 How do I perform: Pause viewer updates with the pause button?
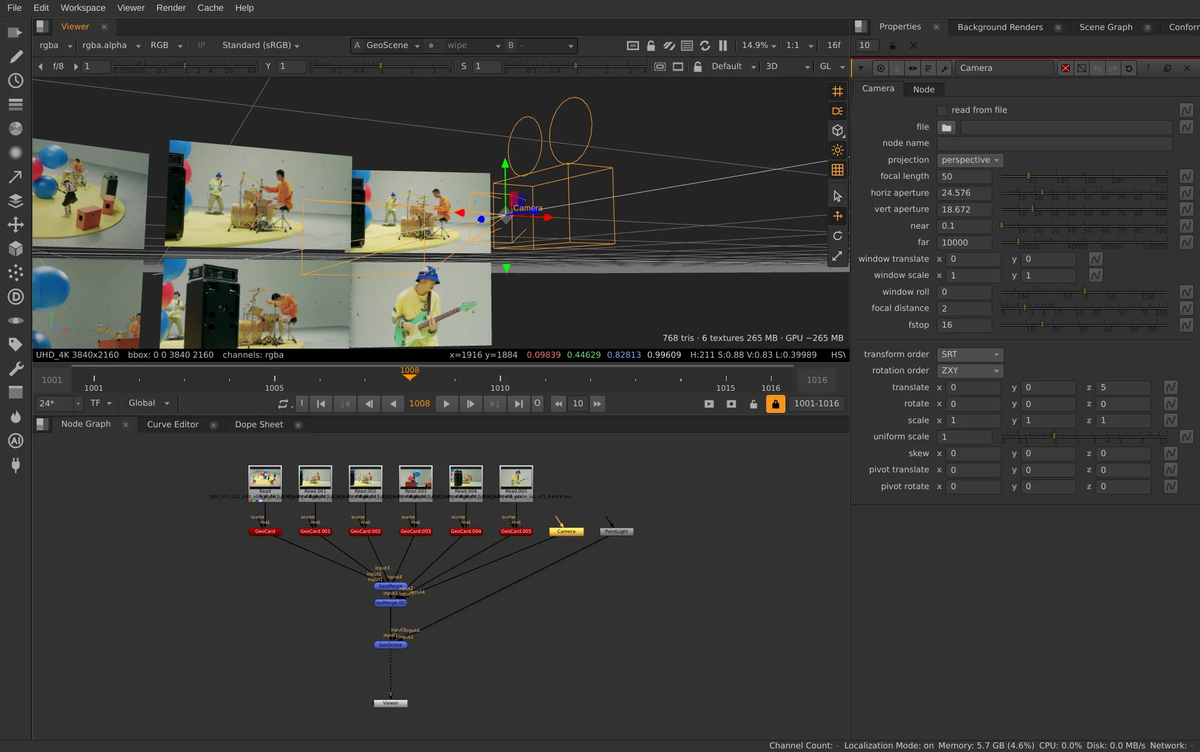tap(723, 46)
